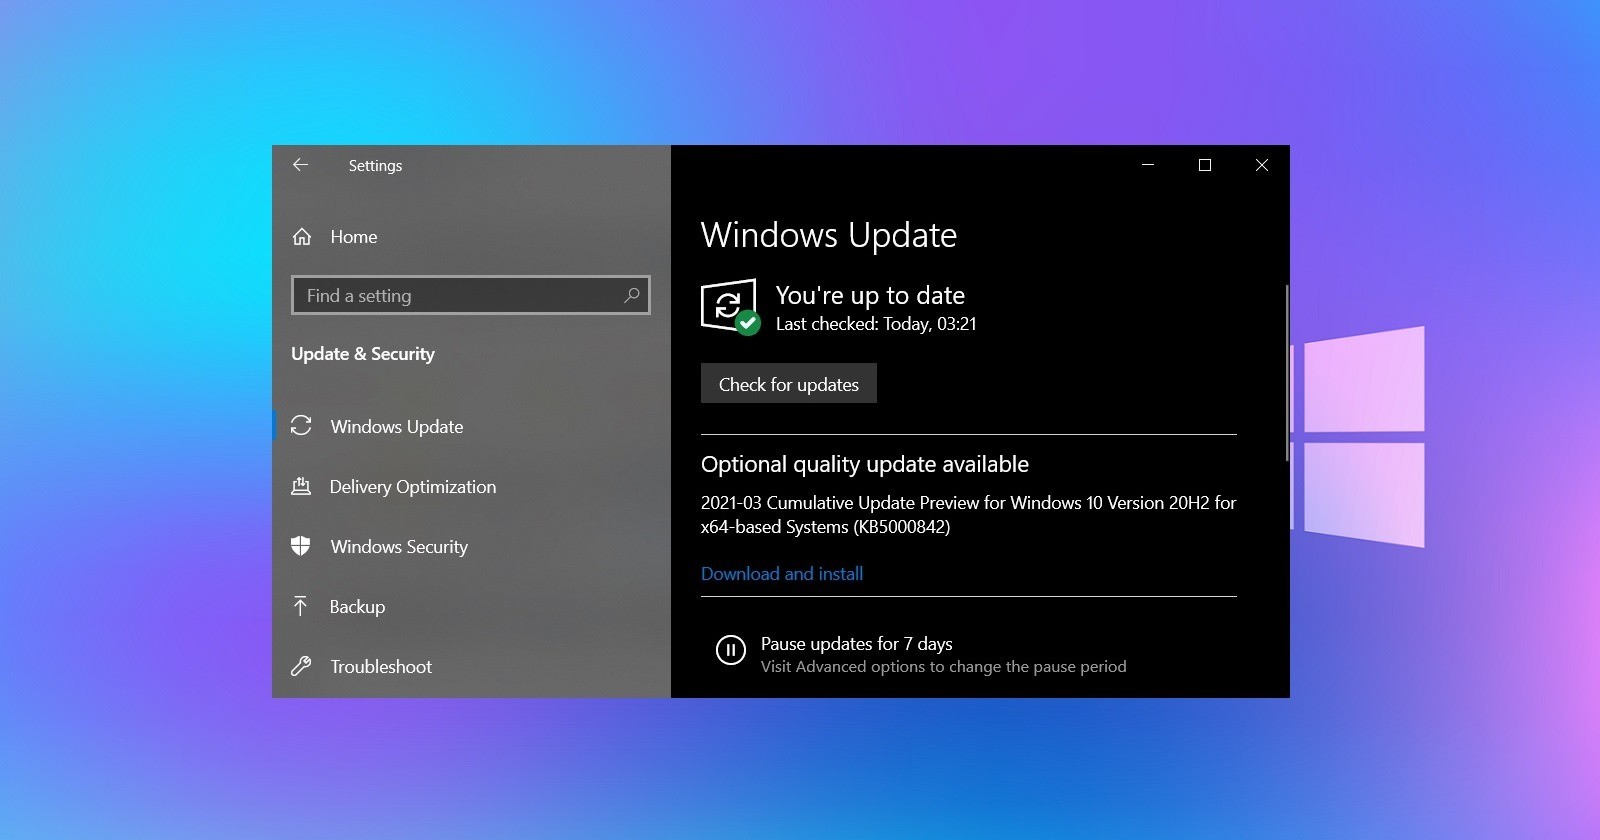Select Windows Update in the sidebar

(x=397, y=426)
